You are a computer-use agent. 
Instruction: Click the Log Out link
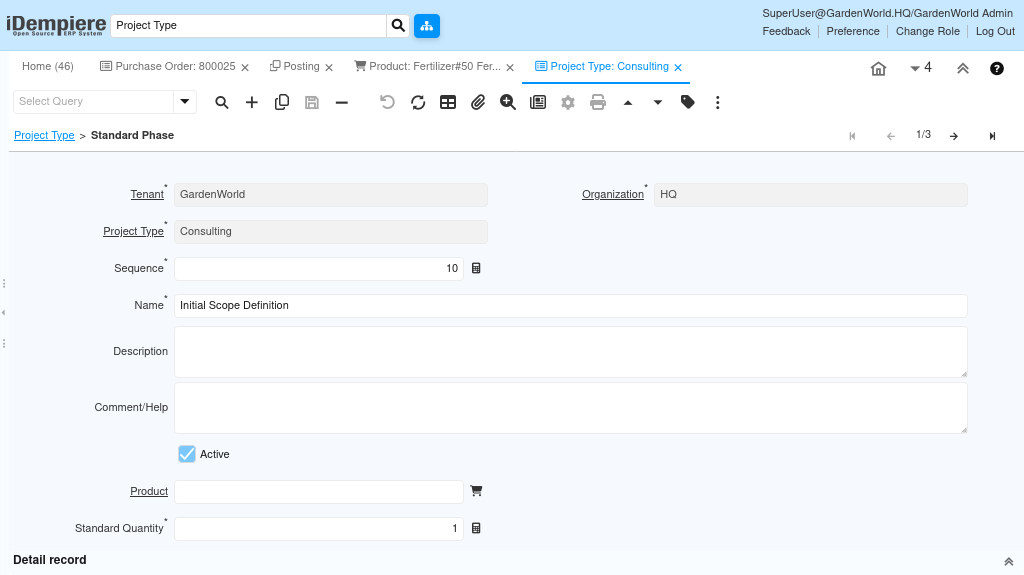[995, 31]
